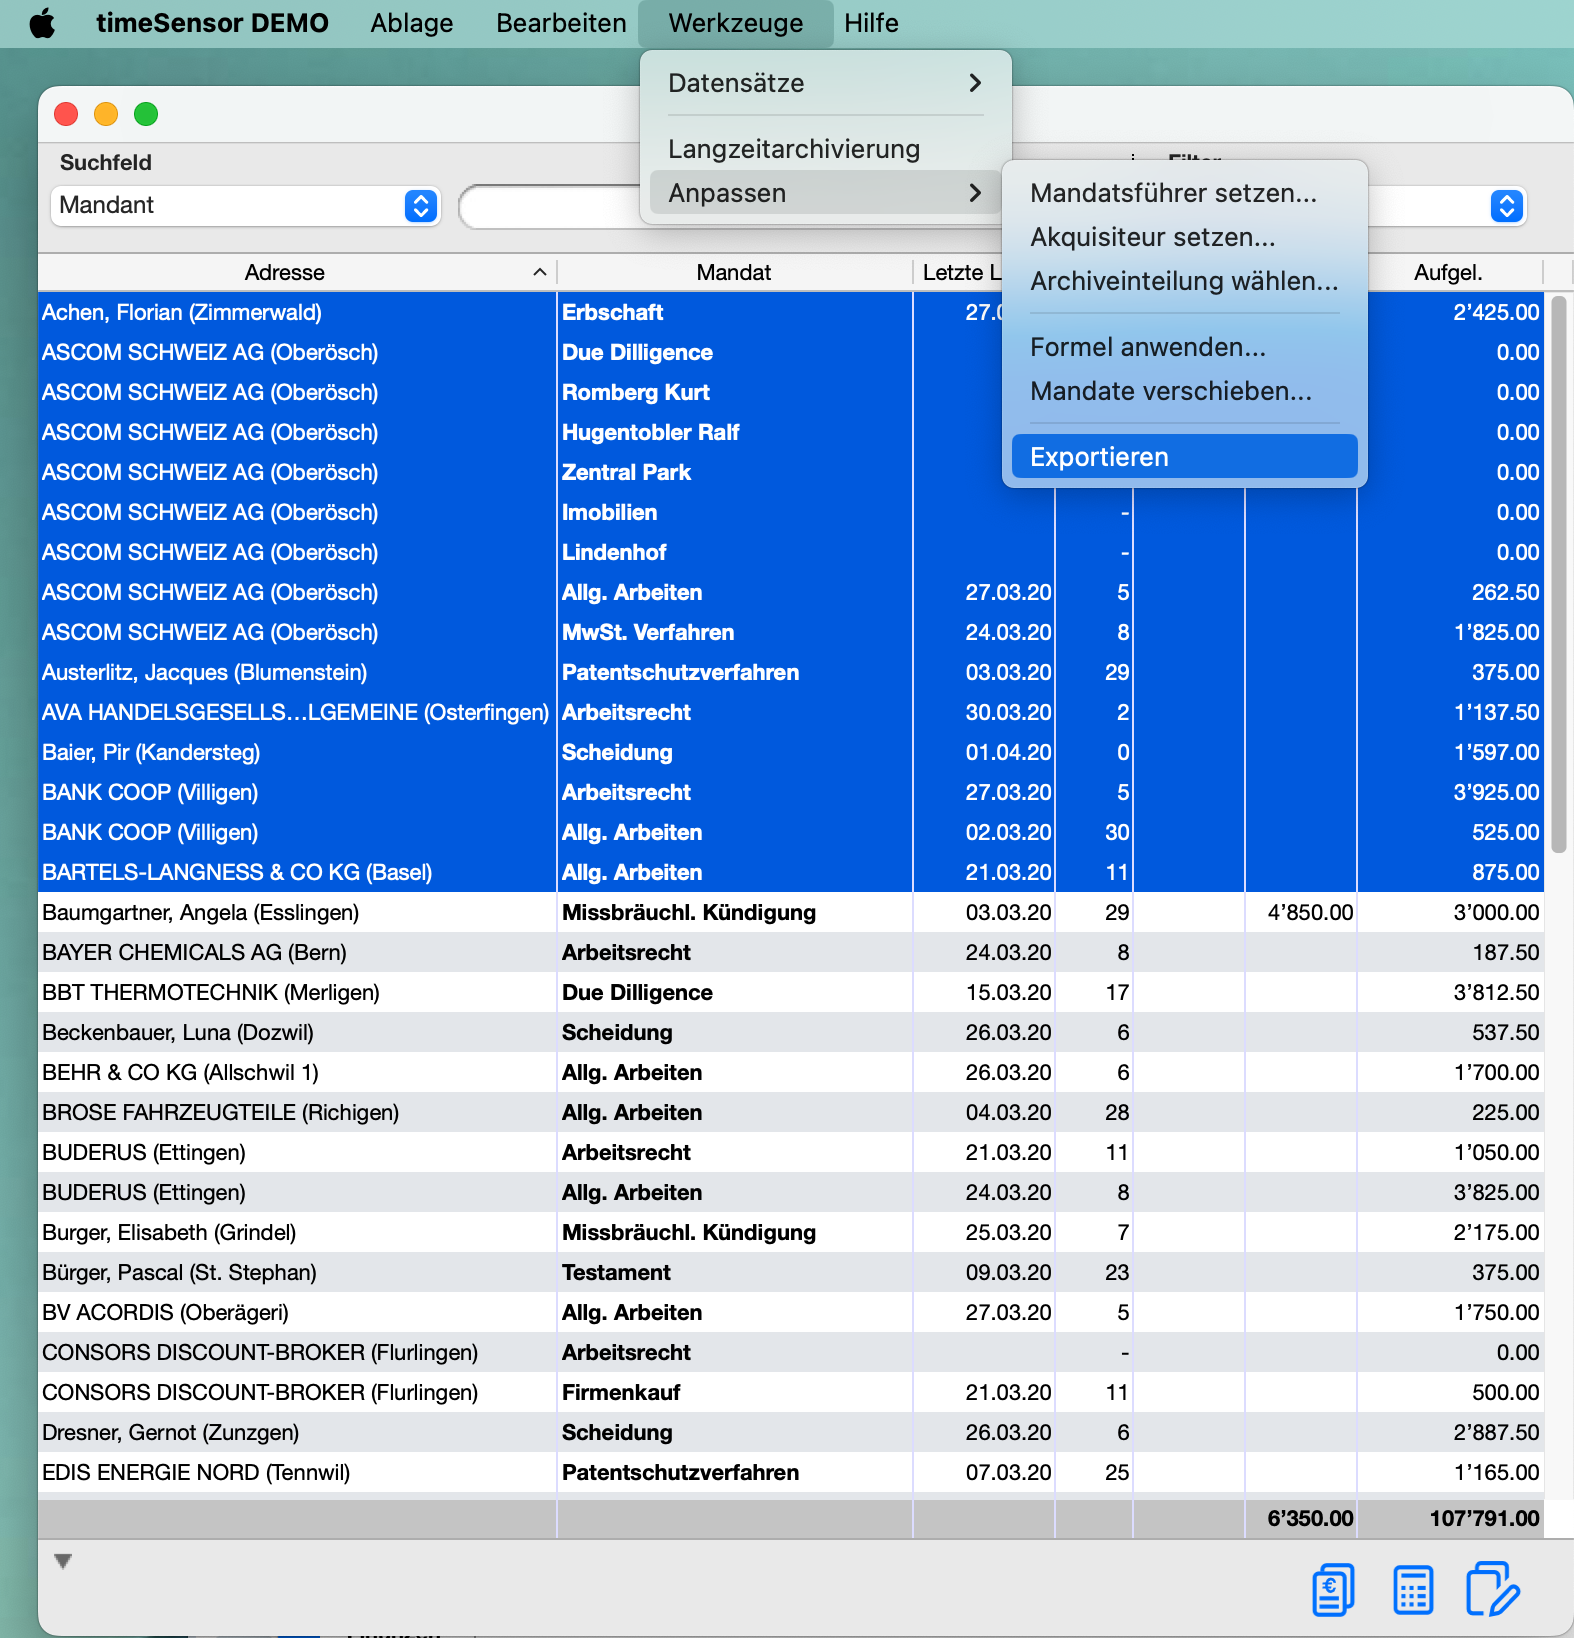Select row Burger, Elisabeth (Grindel)
Image resolution: width=1574 pixels, height=1638 pixels.
click(790, 1232)
